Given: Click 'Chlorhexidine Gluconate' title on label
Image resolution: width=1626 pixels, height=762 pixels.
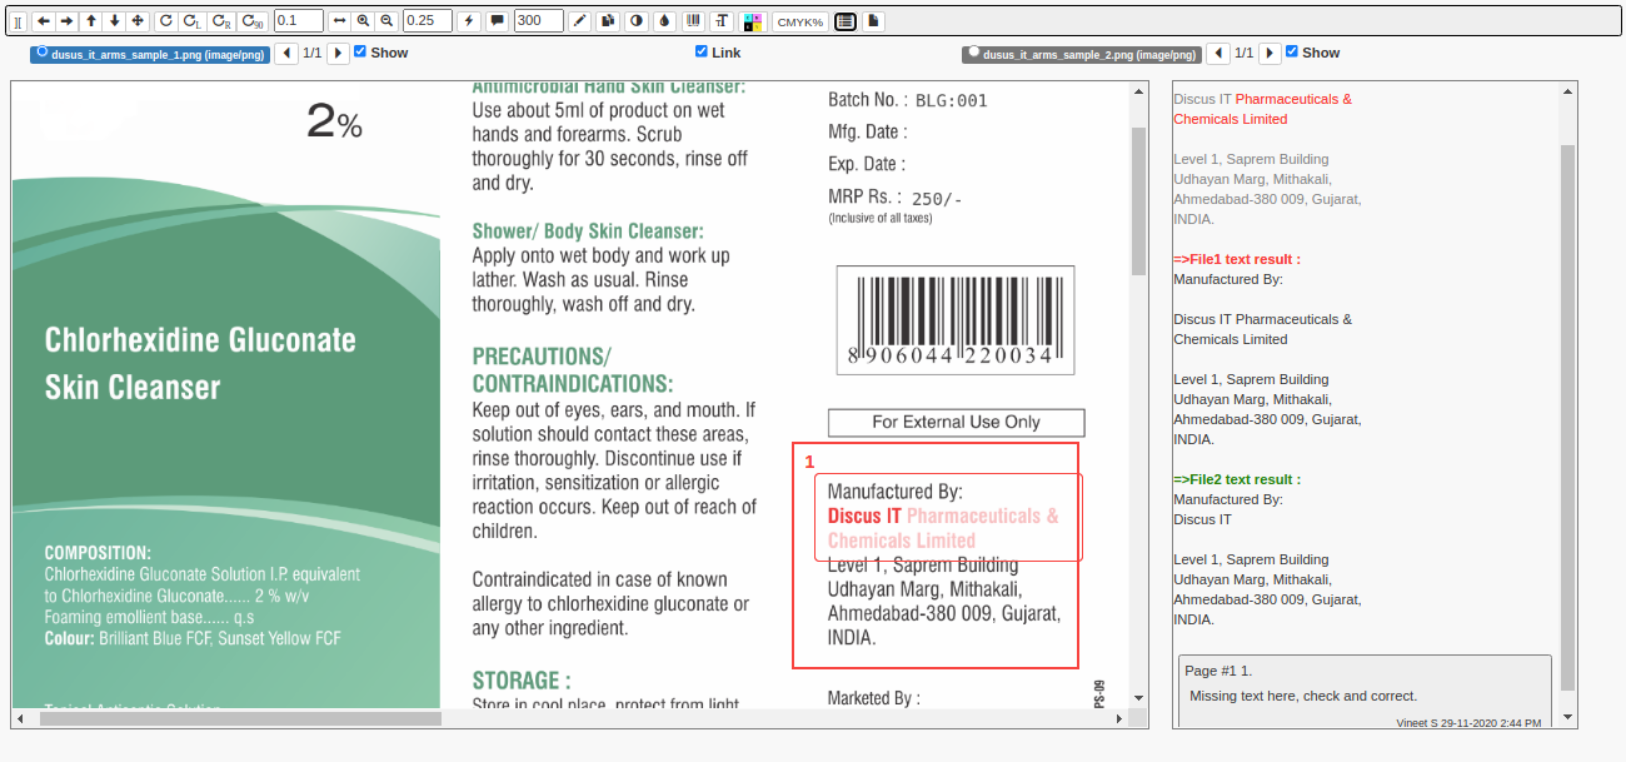Looking at the screenshot, I should [200, 340].
